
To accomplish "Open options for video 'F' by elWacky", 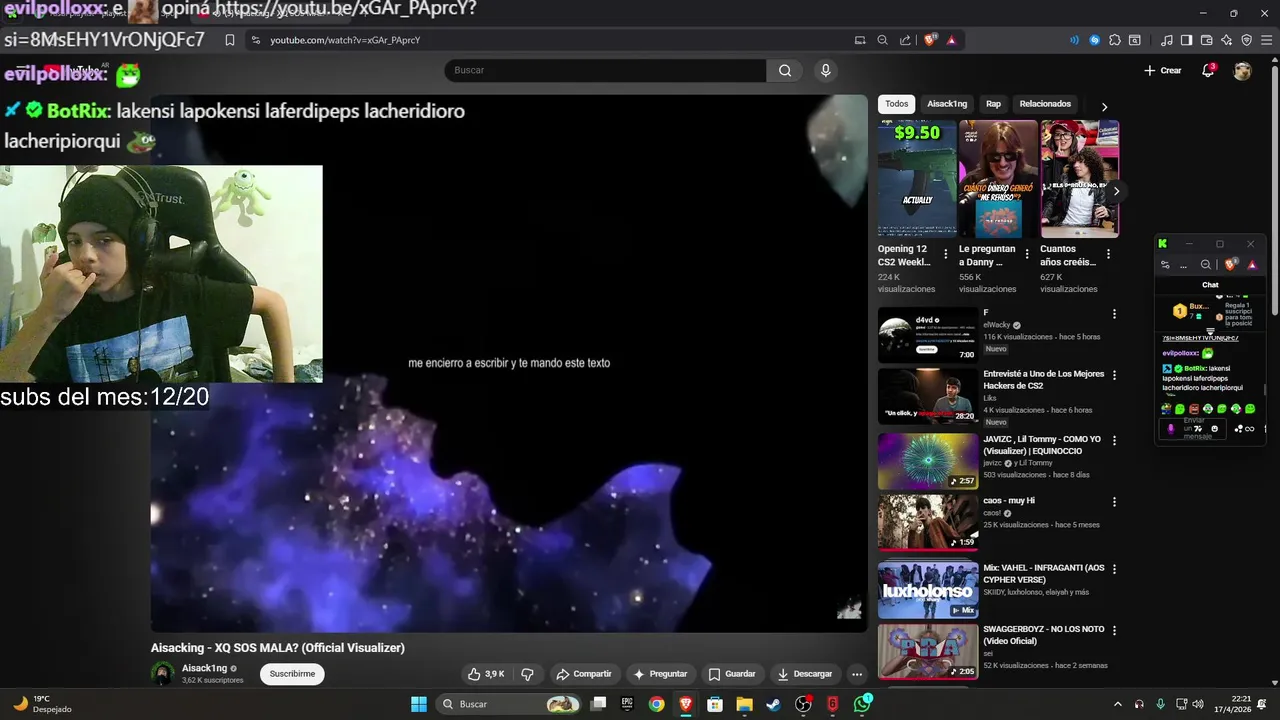I will (x=1114, y=314).
